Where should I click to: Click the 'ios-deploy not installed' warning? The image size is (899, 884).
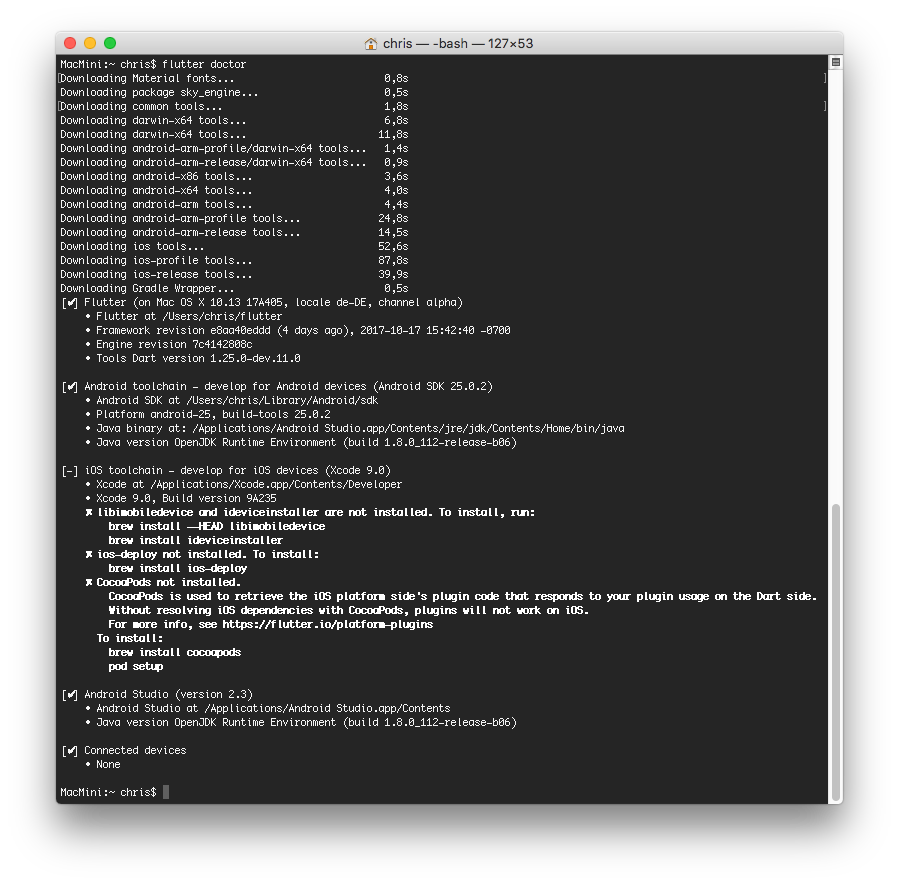click(202, 554)
